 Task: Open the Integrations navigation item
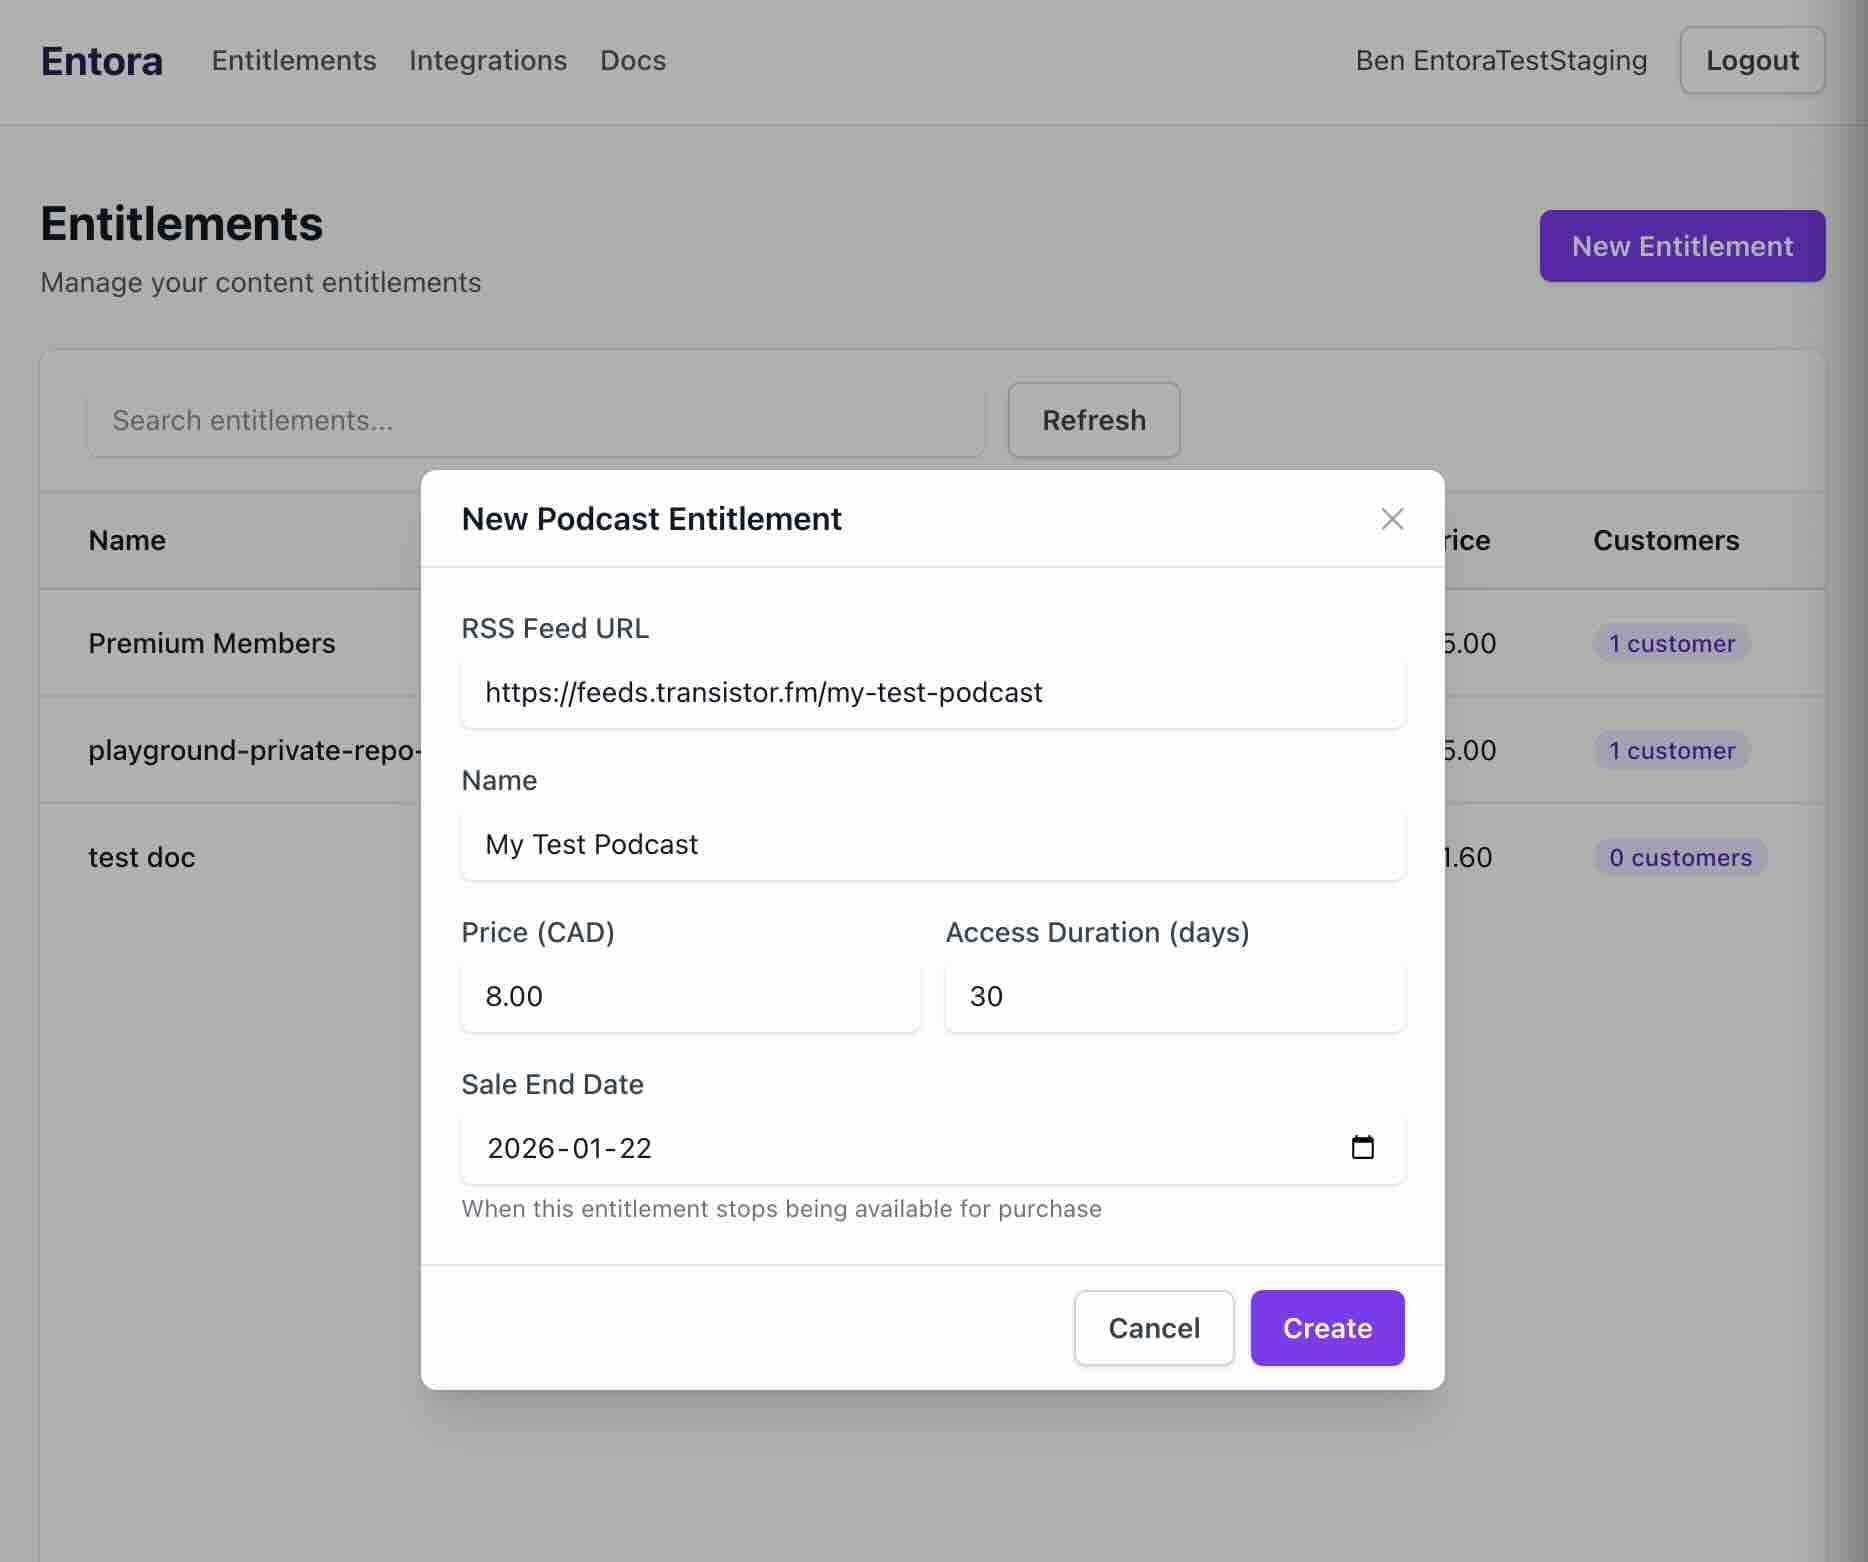(488, 60)
